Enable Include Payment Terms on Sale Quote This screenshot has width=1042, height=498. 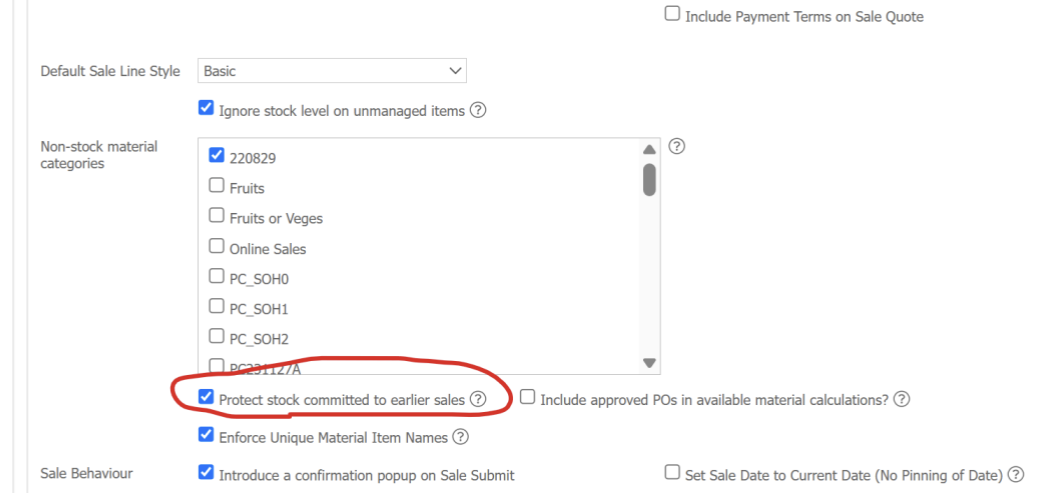point(673,14)
